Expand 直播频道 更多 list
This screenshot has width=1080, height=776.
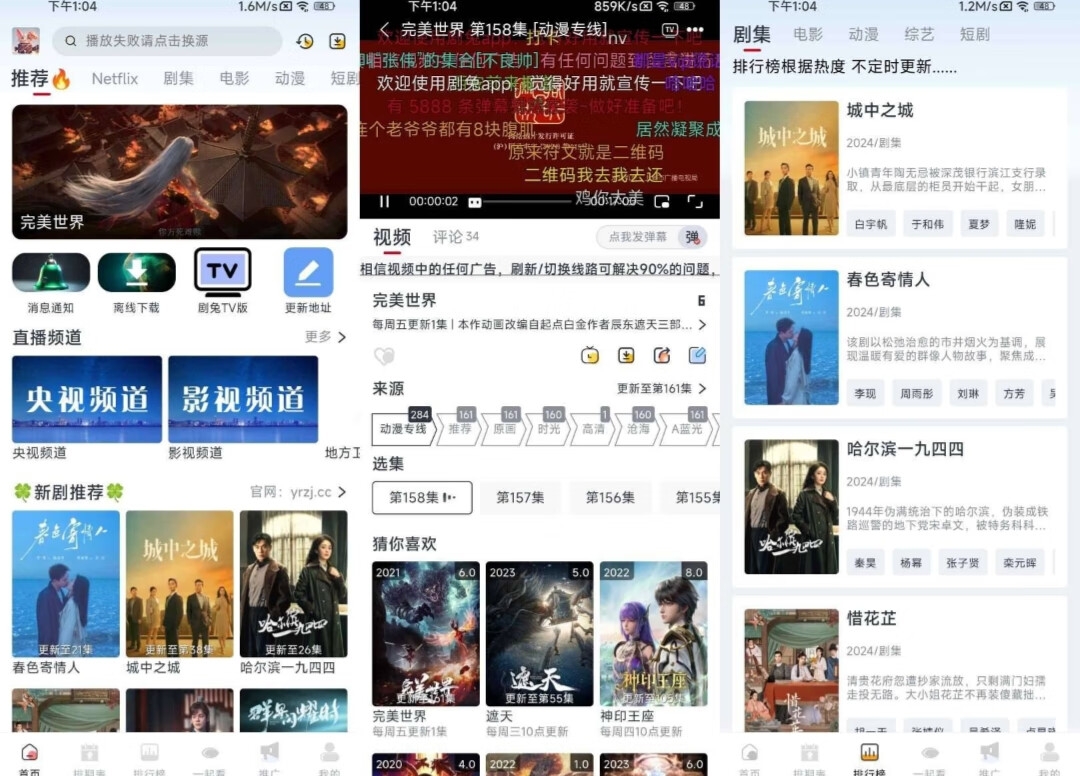coord(325,337)
